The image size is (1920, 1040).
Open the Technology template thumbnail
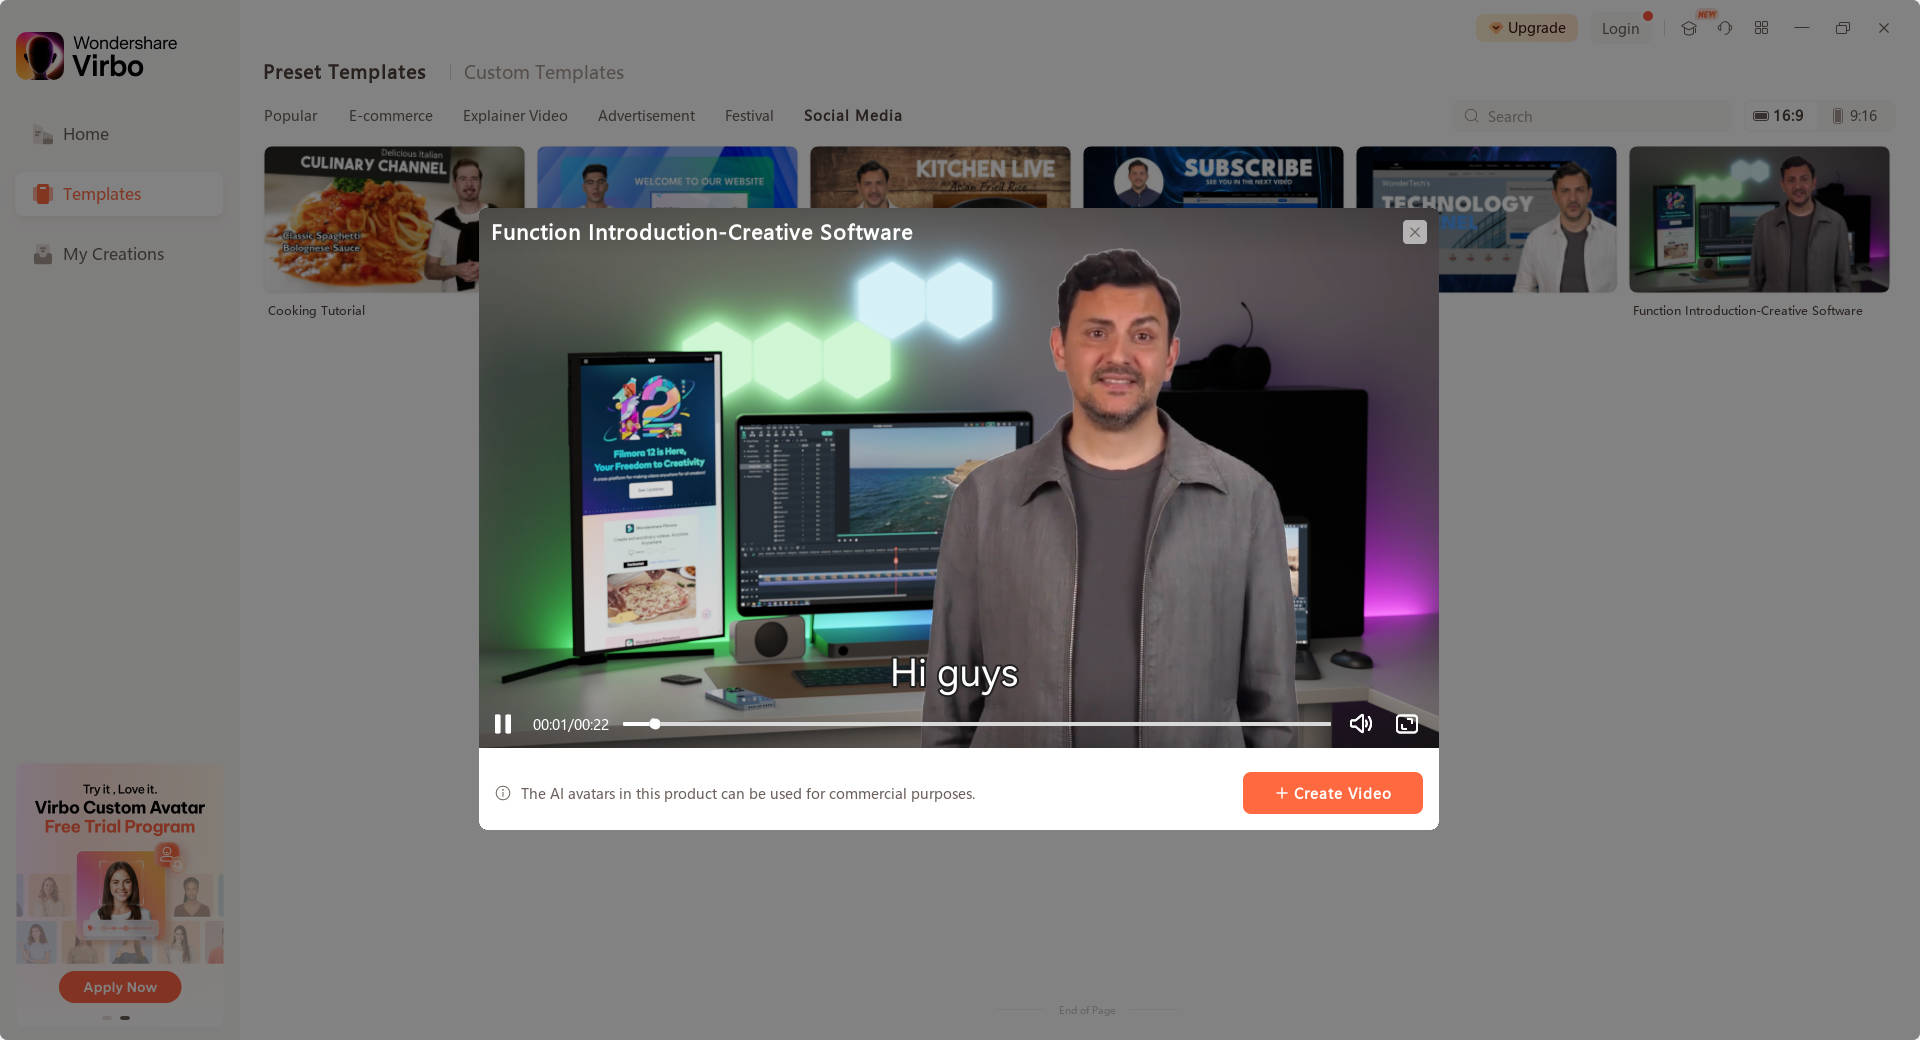(1527, 219)
